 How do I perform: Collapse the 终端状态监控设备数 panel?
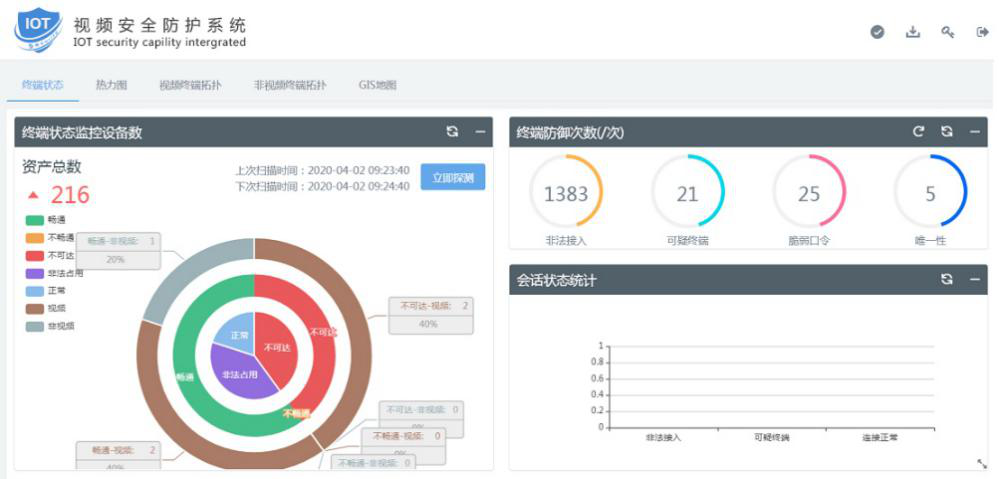pyautogui.click(x=480, y=132)
